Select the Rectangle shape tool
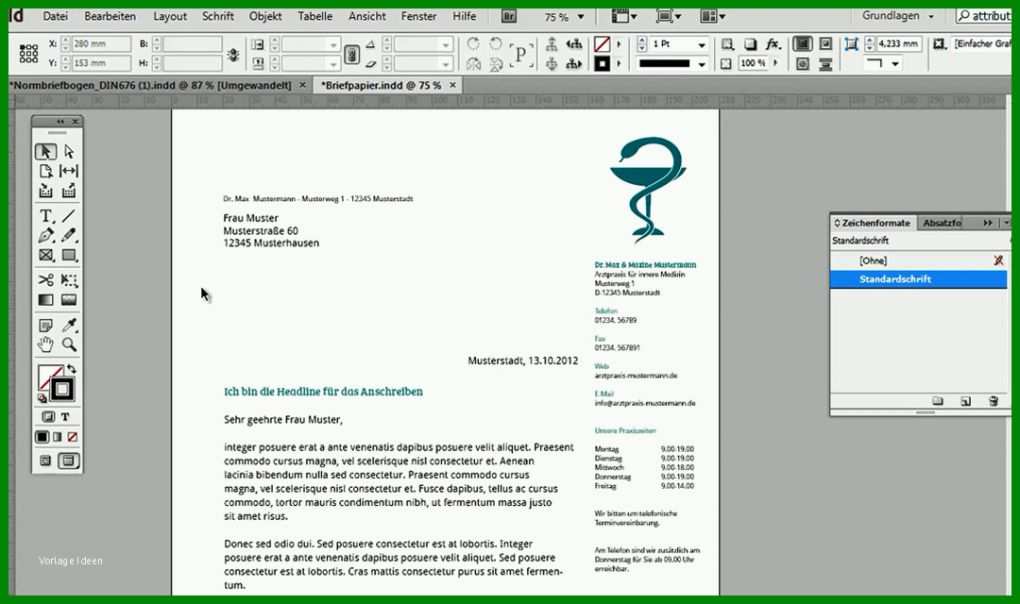Viewport: 1020px width, 604px height. coord(69,256)
